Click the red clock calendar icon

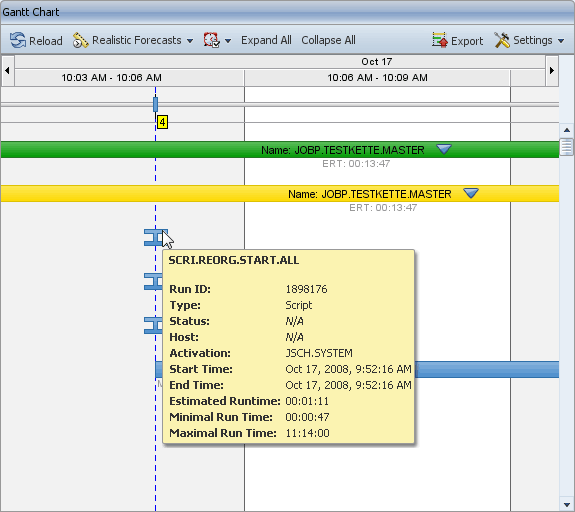click(212, 40)
